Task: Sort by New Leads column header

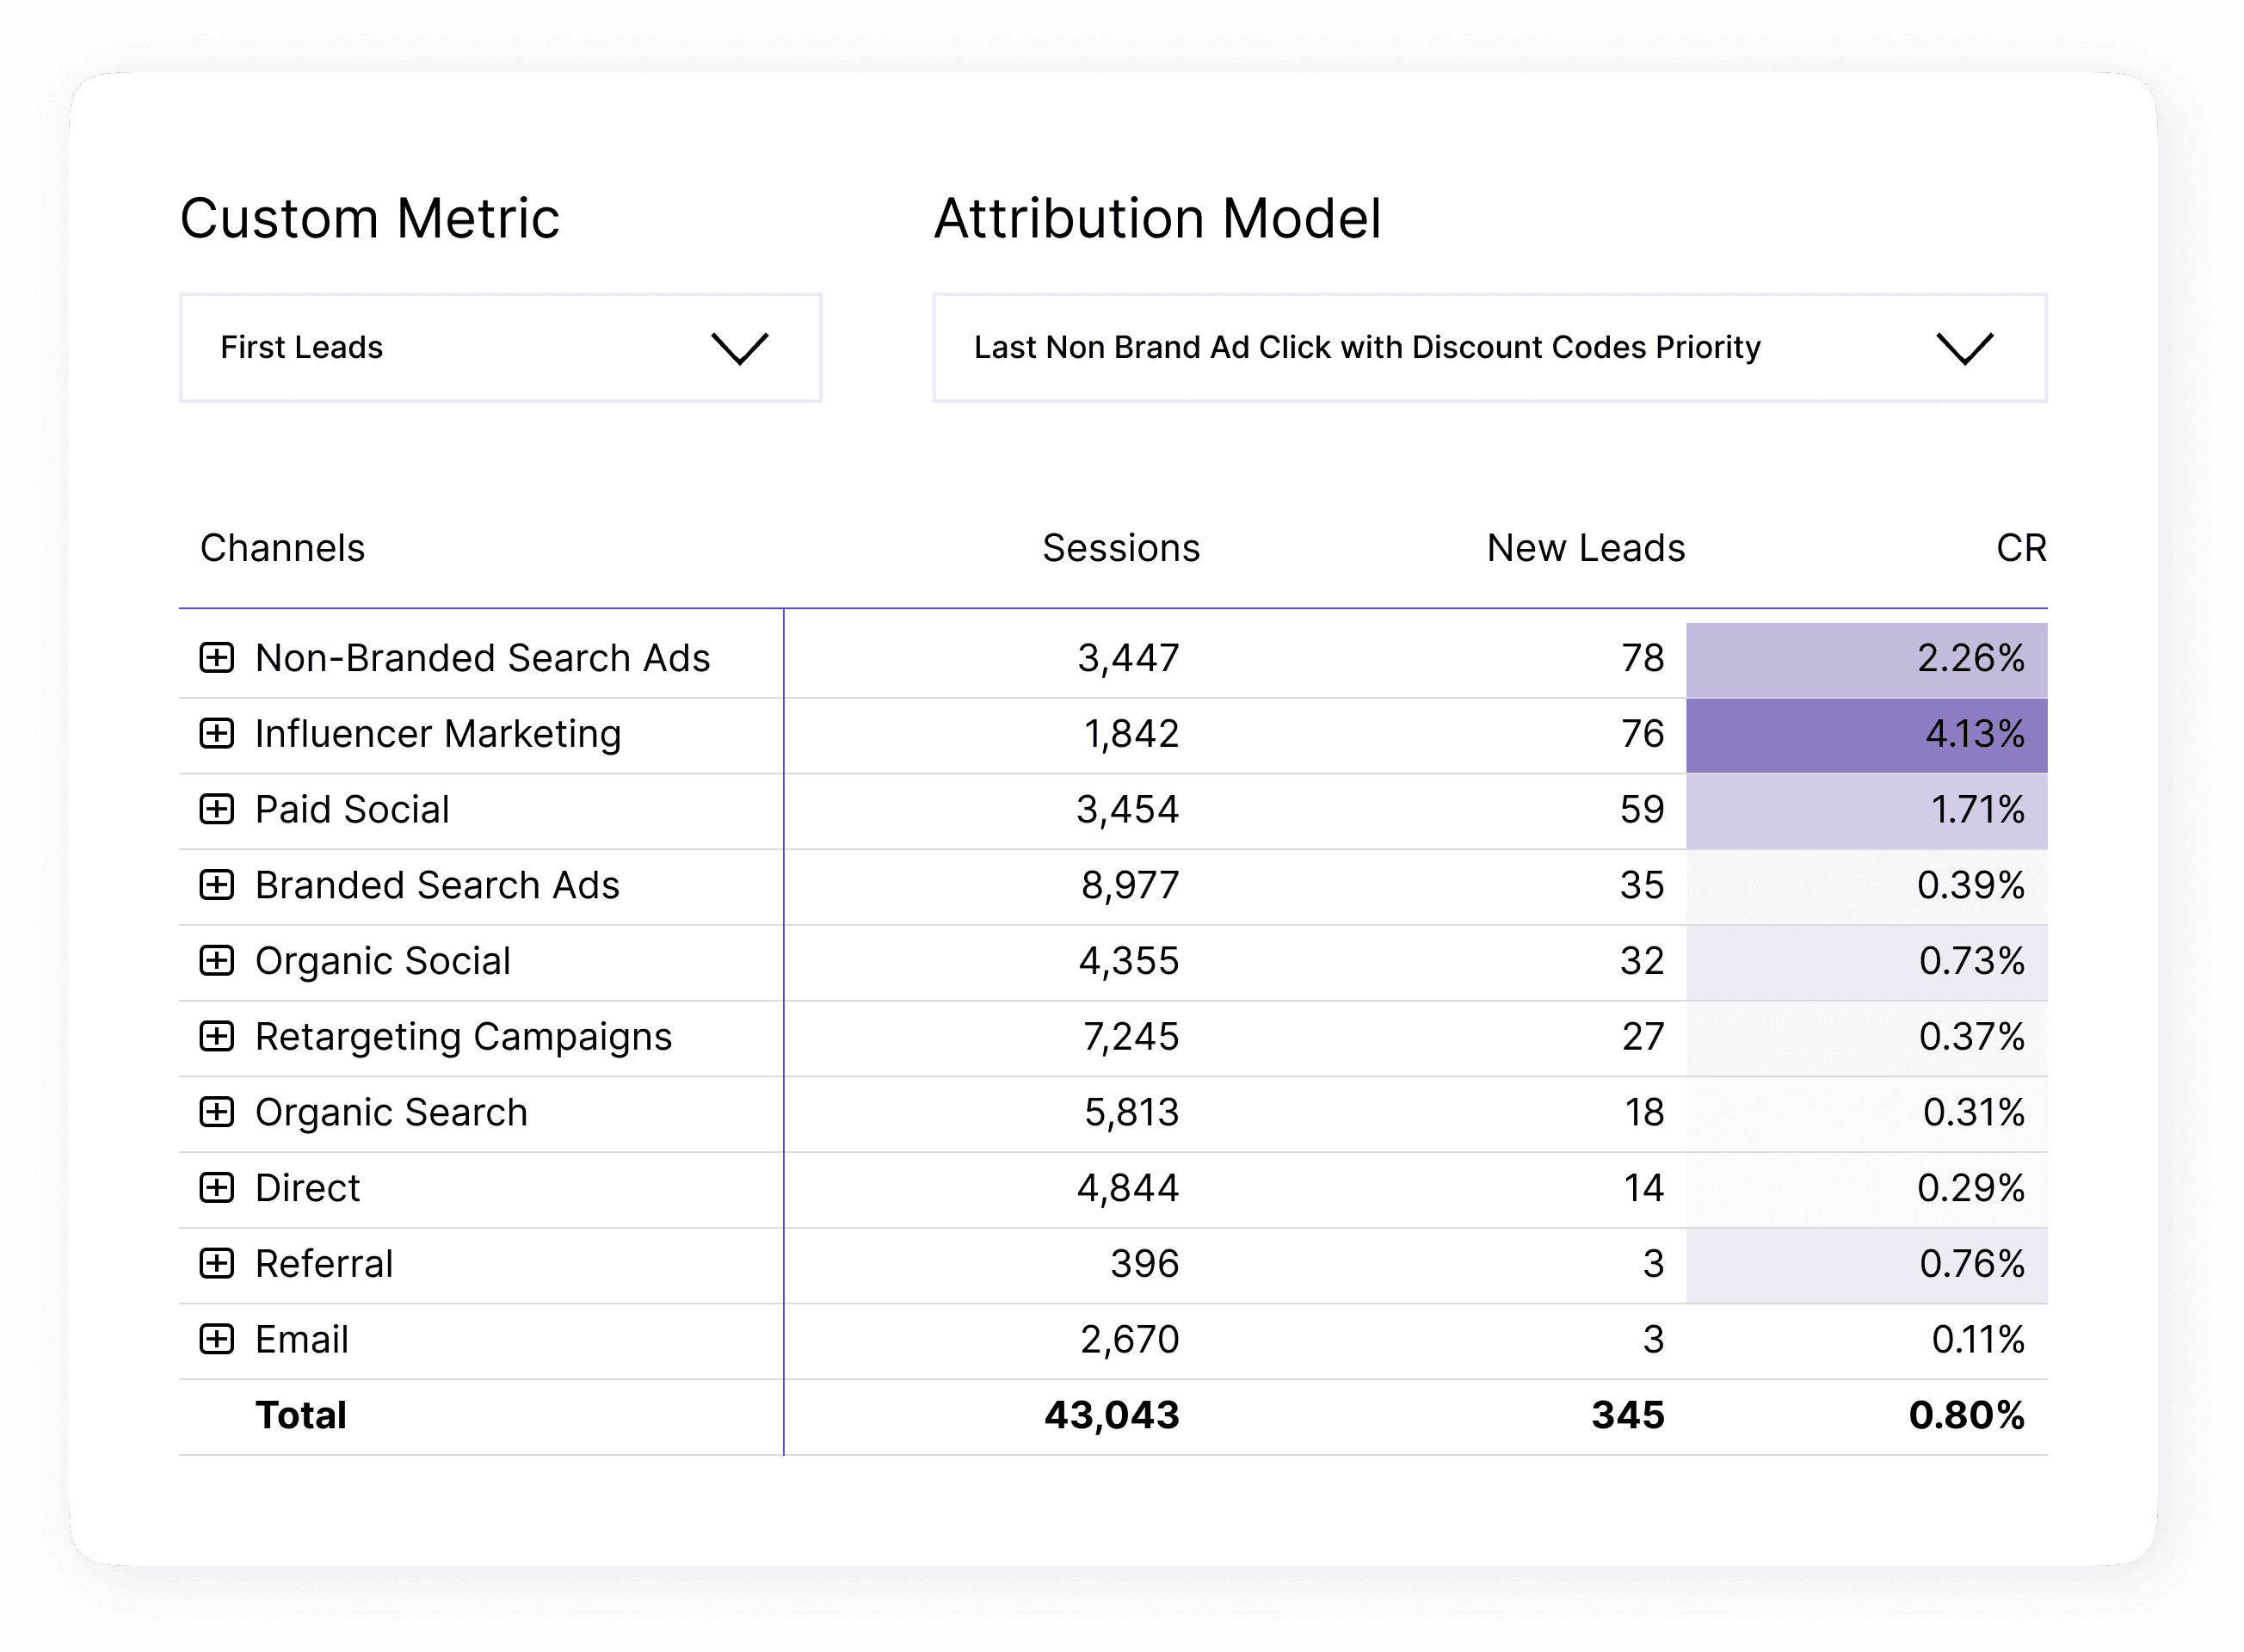Action: [x=1585, y=548]
